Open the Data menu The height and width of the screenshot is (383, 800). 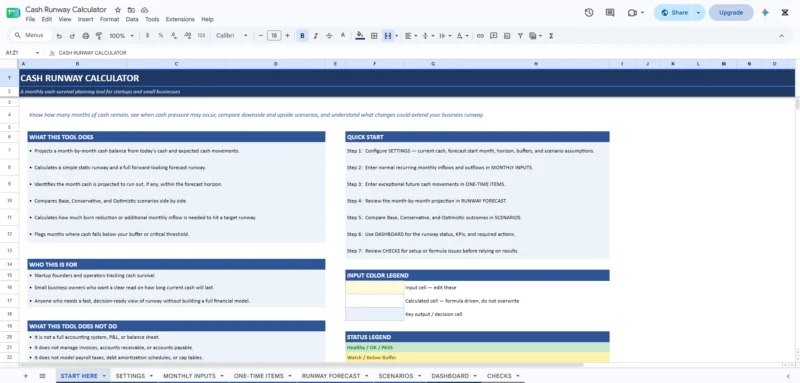point(132,19)
